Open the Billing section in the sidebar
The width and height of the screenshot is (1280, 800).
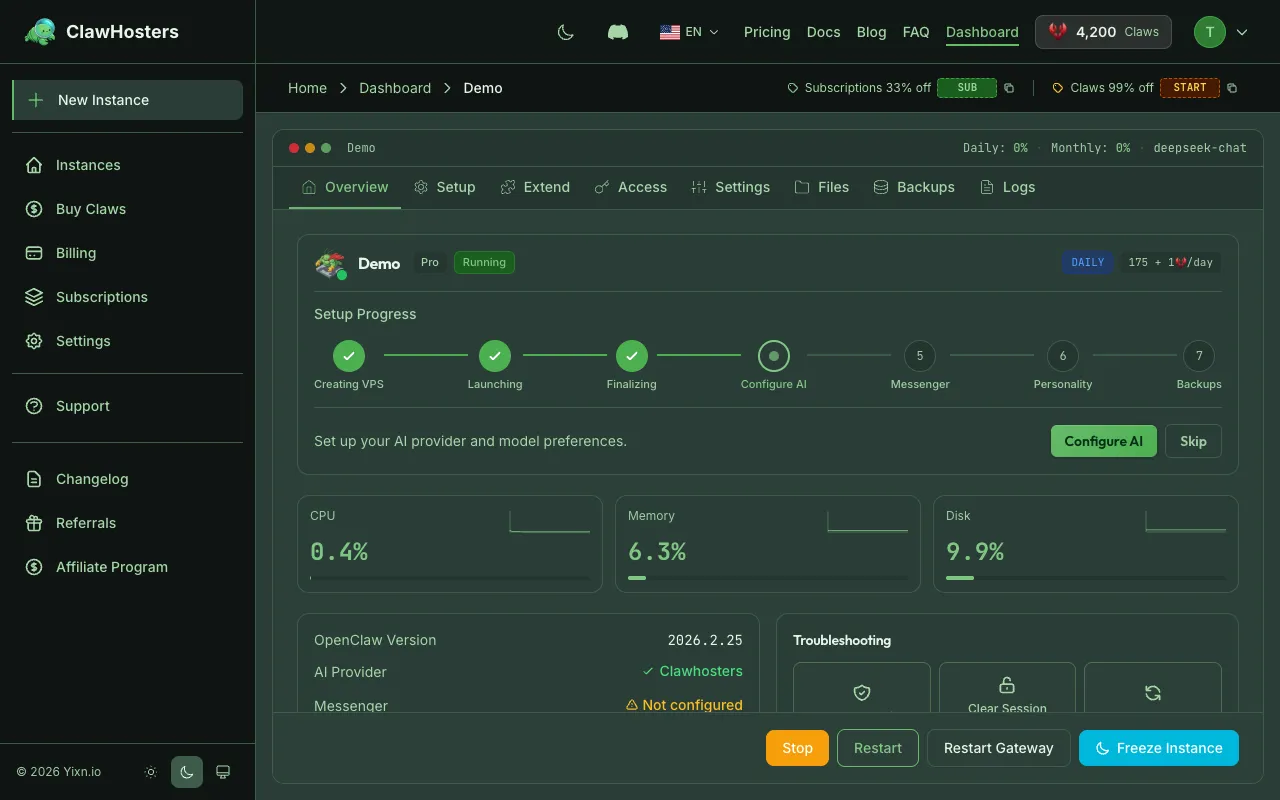[75, 253]
